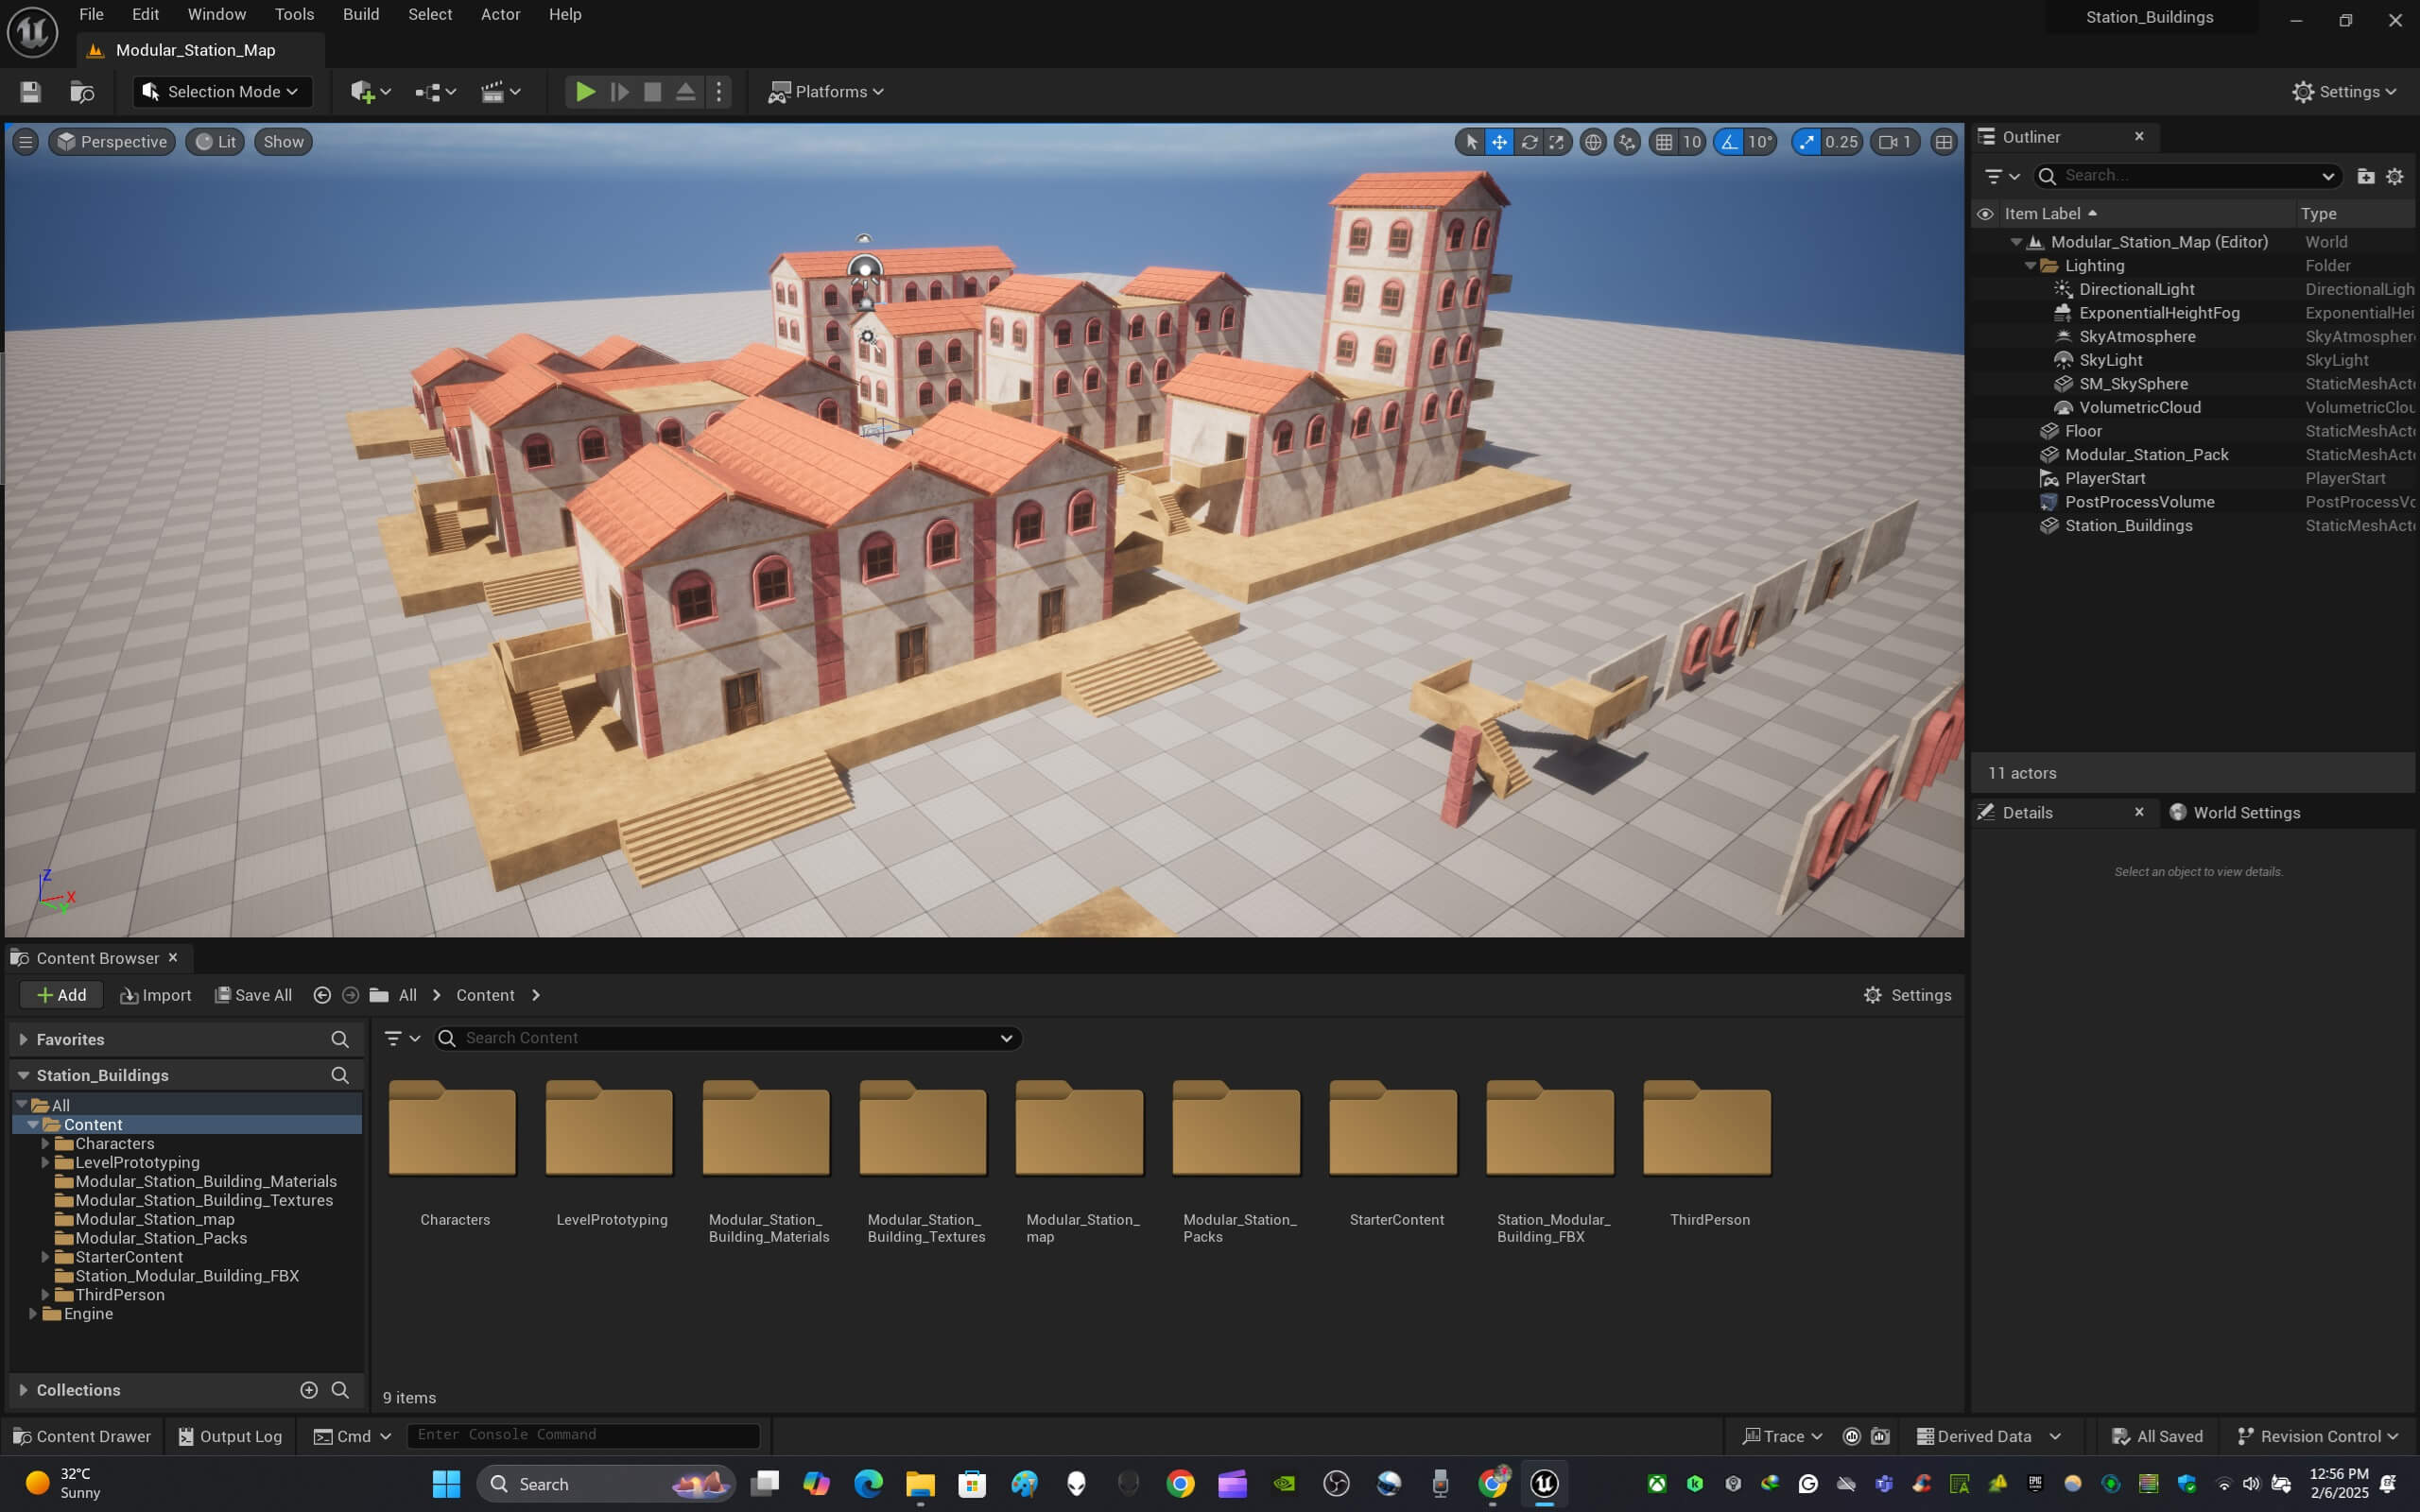Click the Play level button
The width and height of the screenshot is (2420, 1512).
coord(585,92)
